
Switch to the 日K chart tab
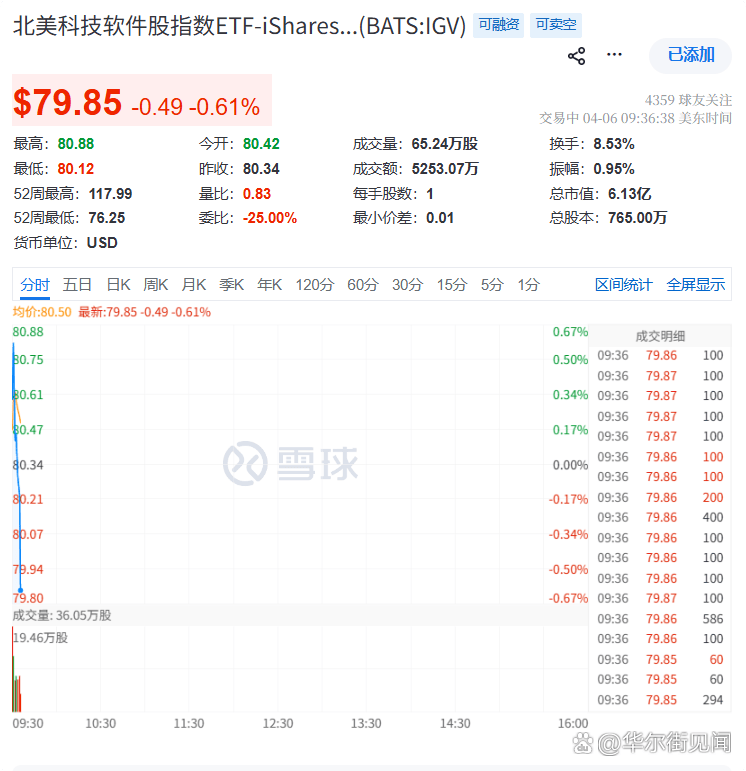pos(119,285)
